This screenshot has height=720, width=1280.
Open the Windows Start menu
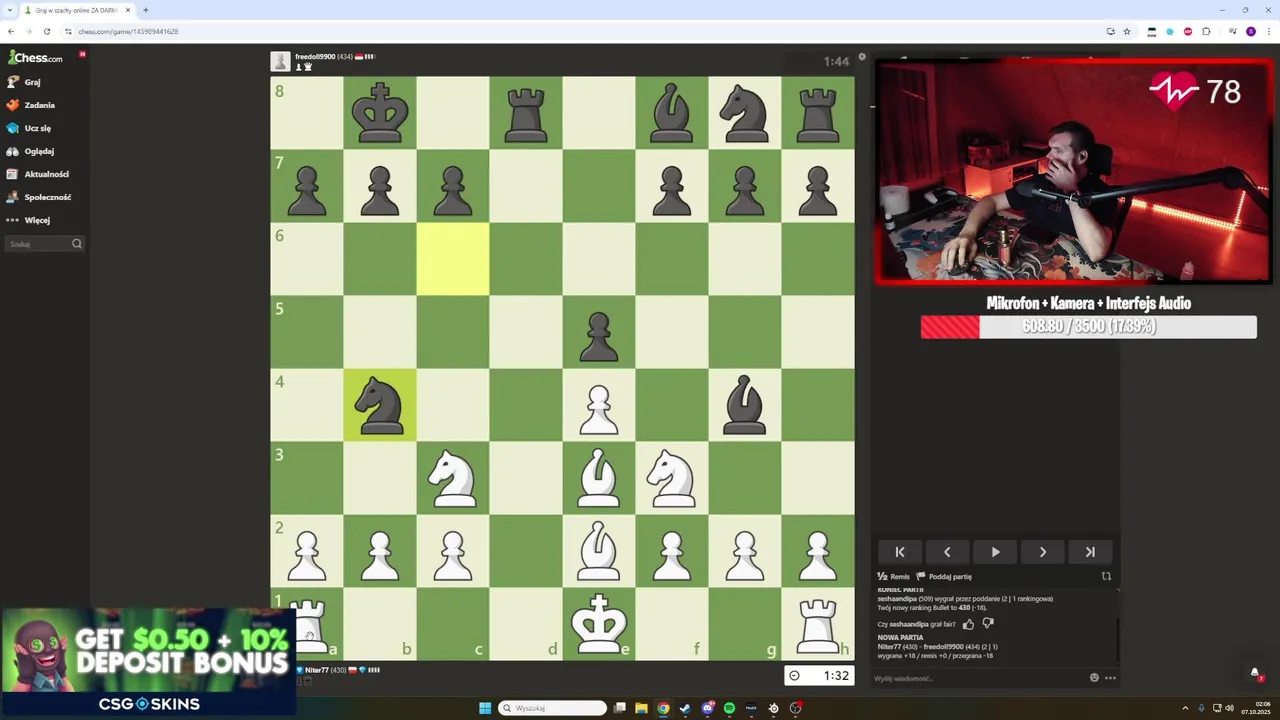click(x=485, y=708)
